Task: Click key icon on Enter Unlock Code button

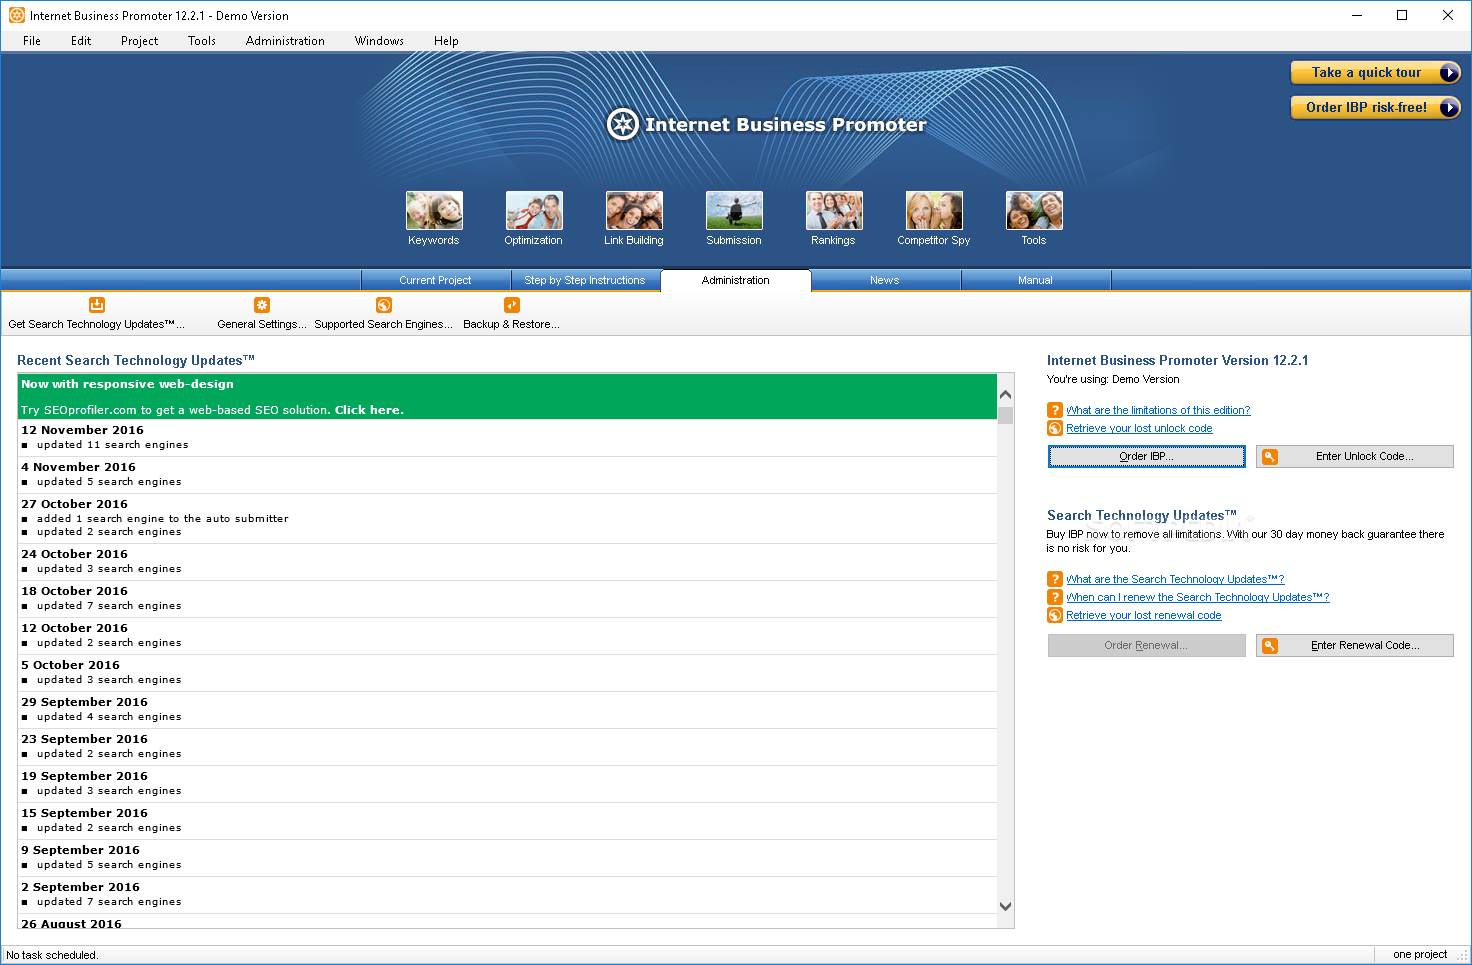Action: click(1270, 457)
